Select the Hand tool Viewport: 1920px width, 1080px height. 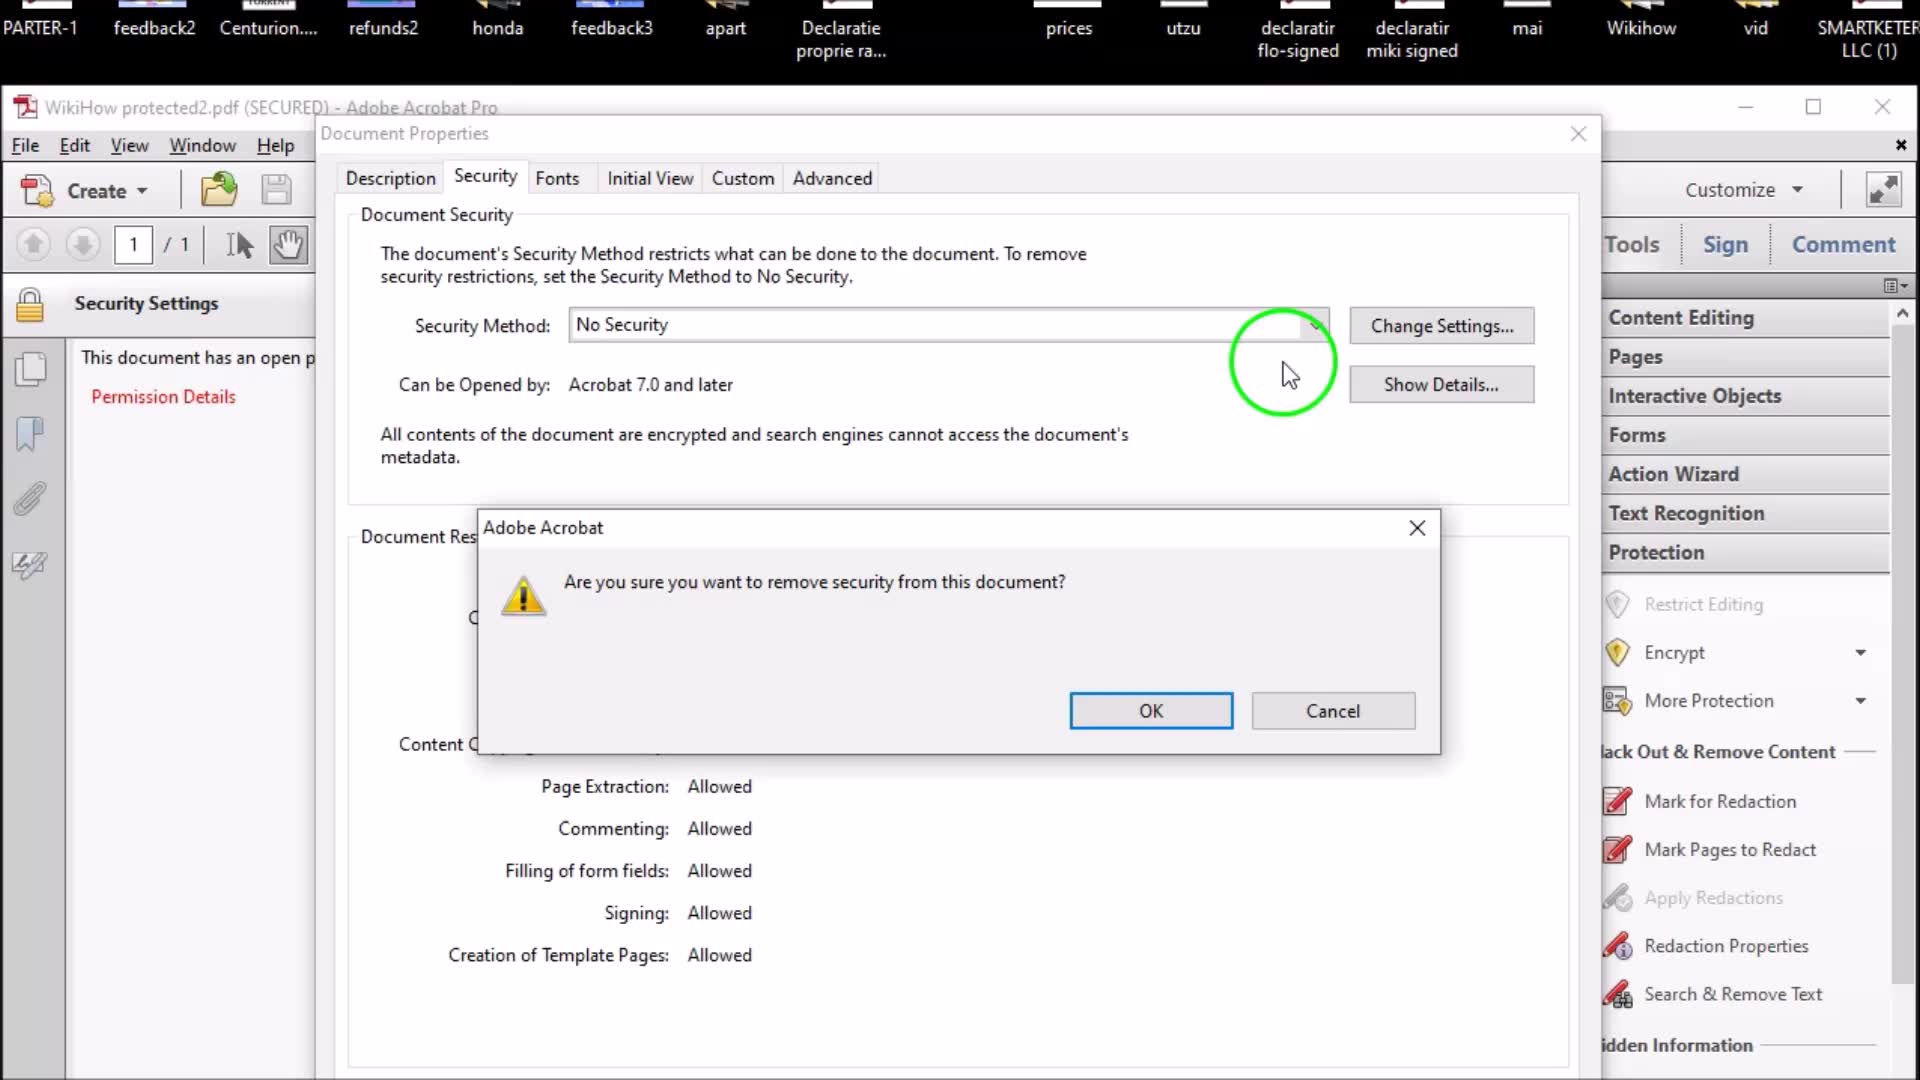[288, 245]
